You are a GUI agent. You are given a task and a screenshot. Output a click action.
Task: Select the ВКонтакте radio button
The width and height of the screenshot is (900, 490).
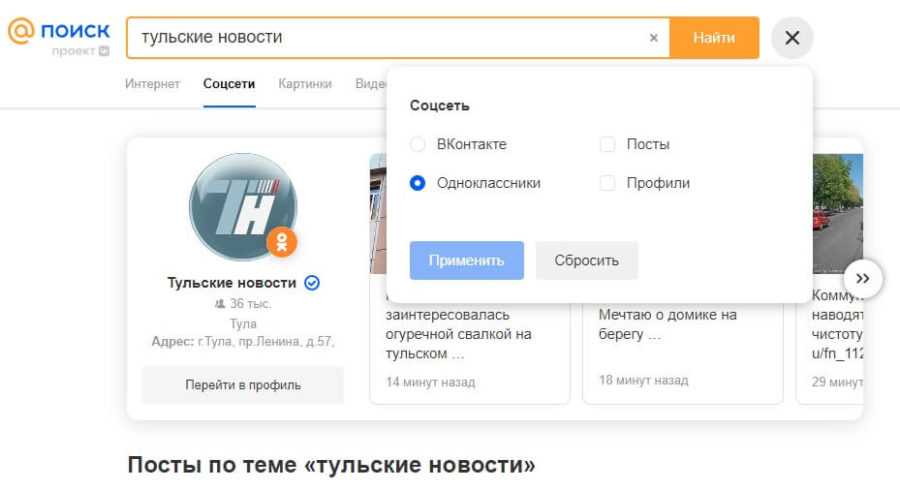click(418, 144)
